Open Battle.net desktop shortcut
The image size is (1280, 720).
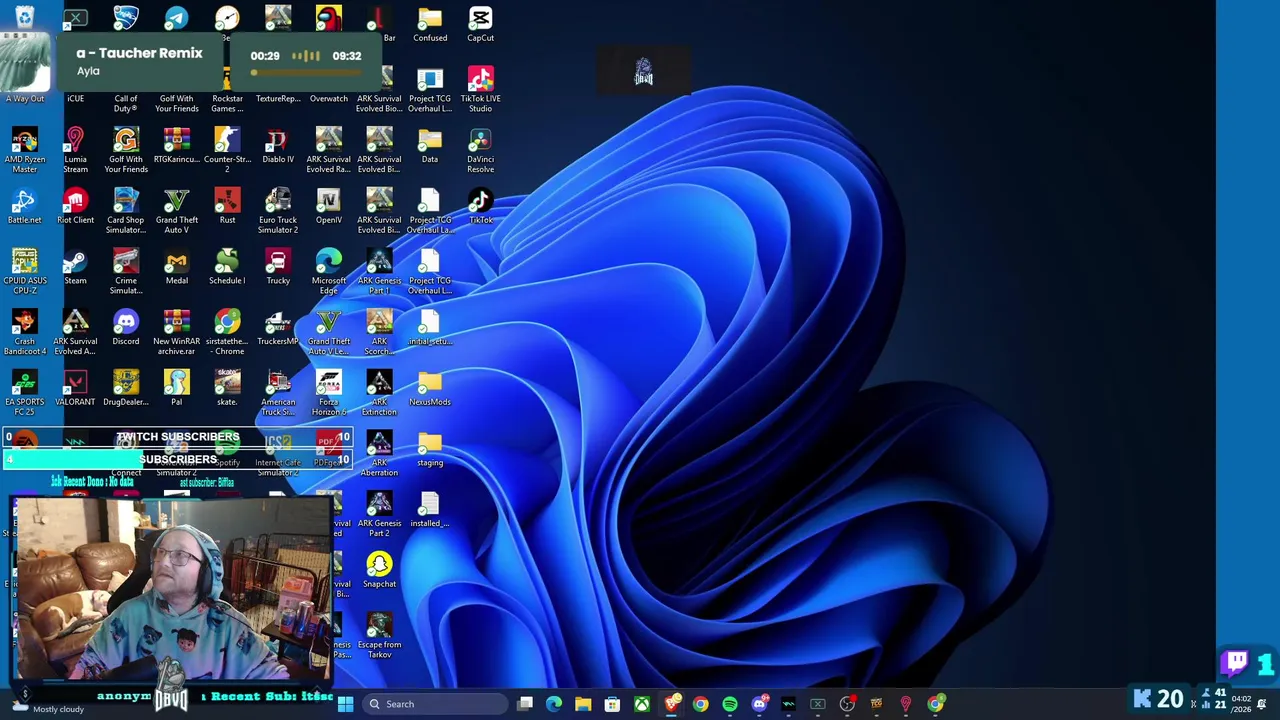[25, 206]
